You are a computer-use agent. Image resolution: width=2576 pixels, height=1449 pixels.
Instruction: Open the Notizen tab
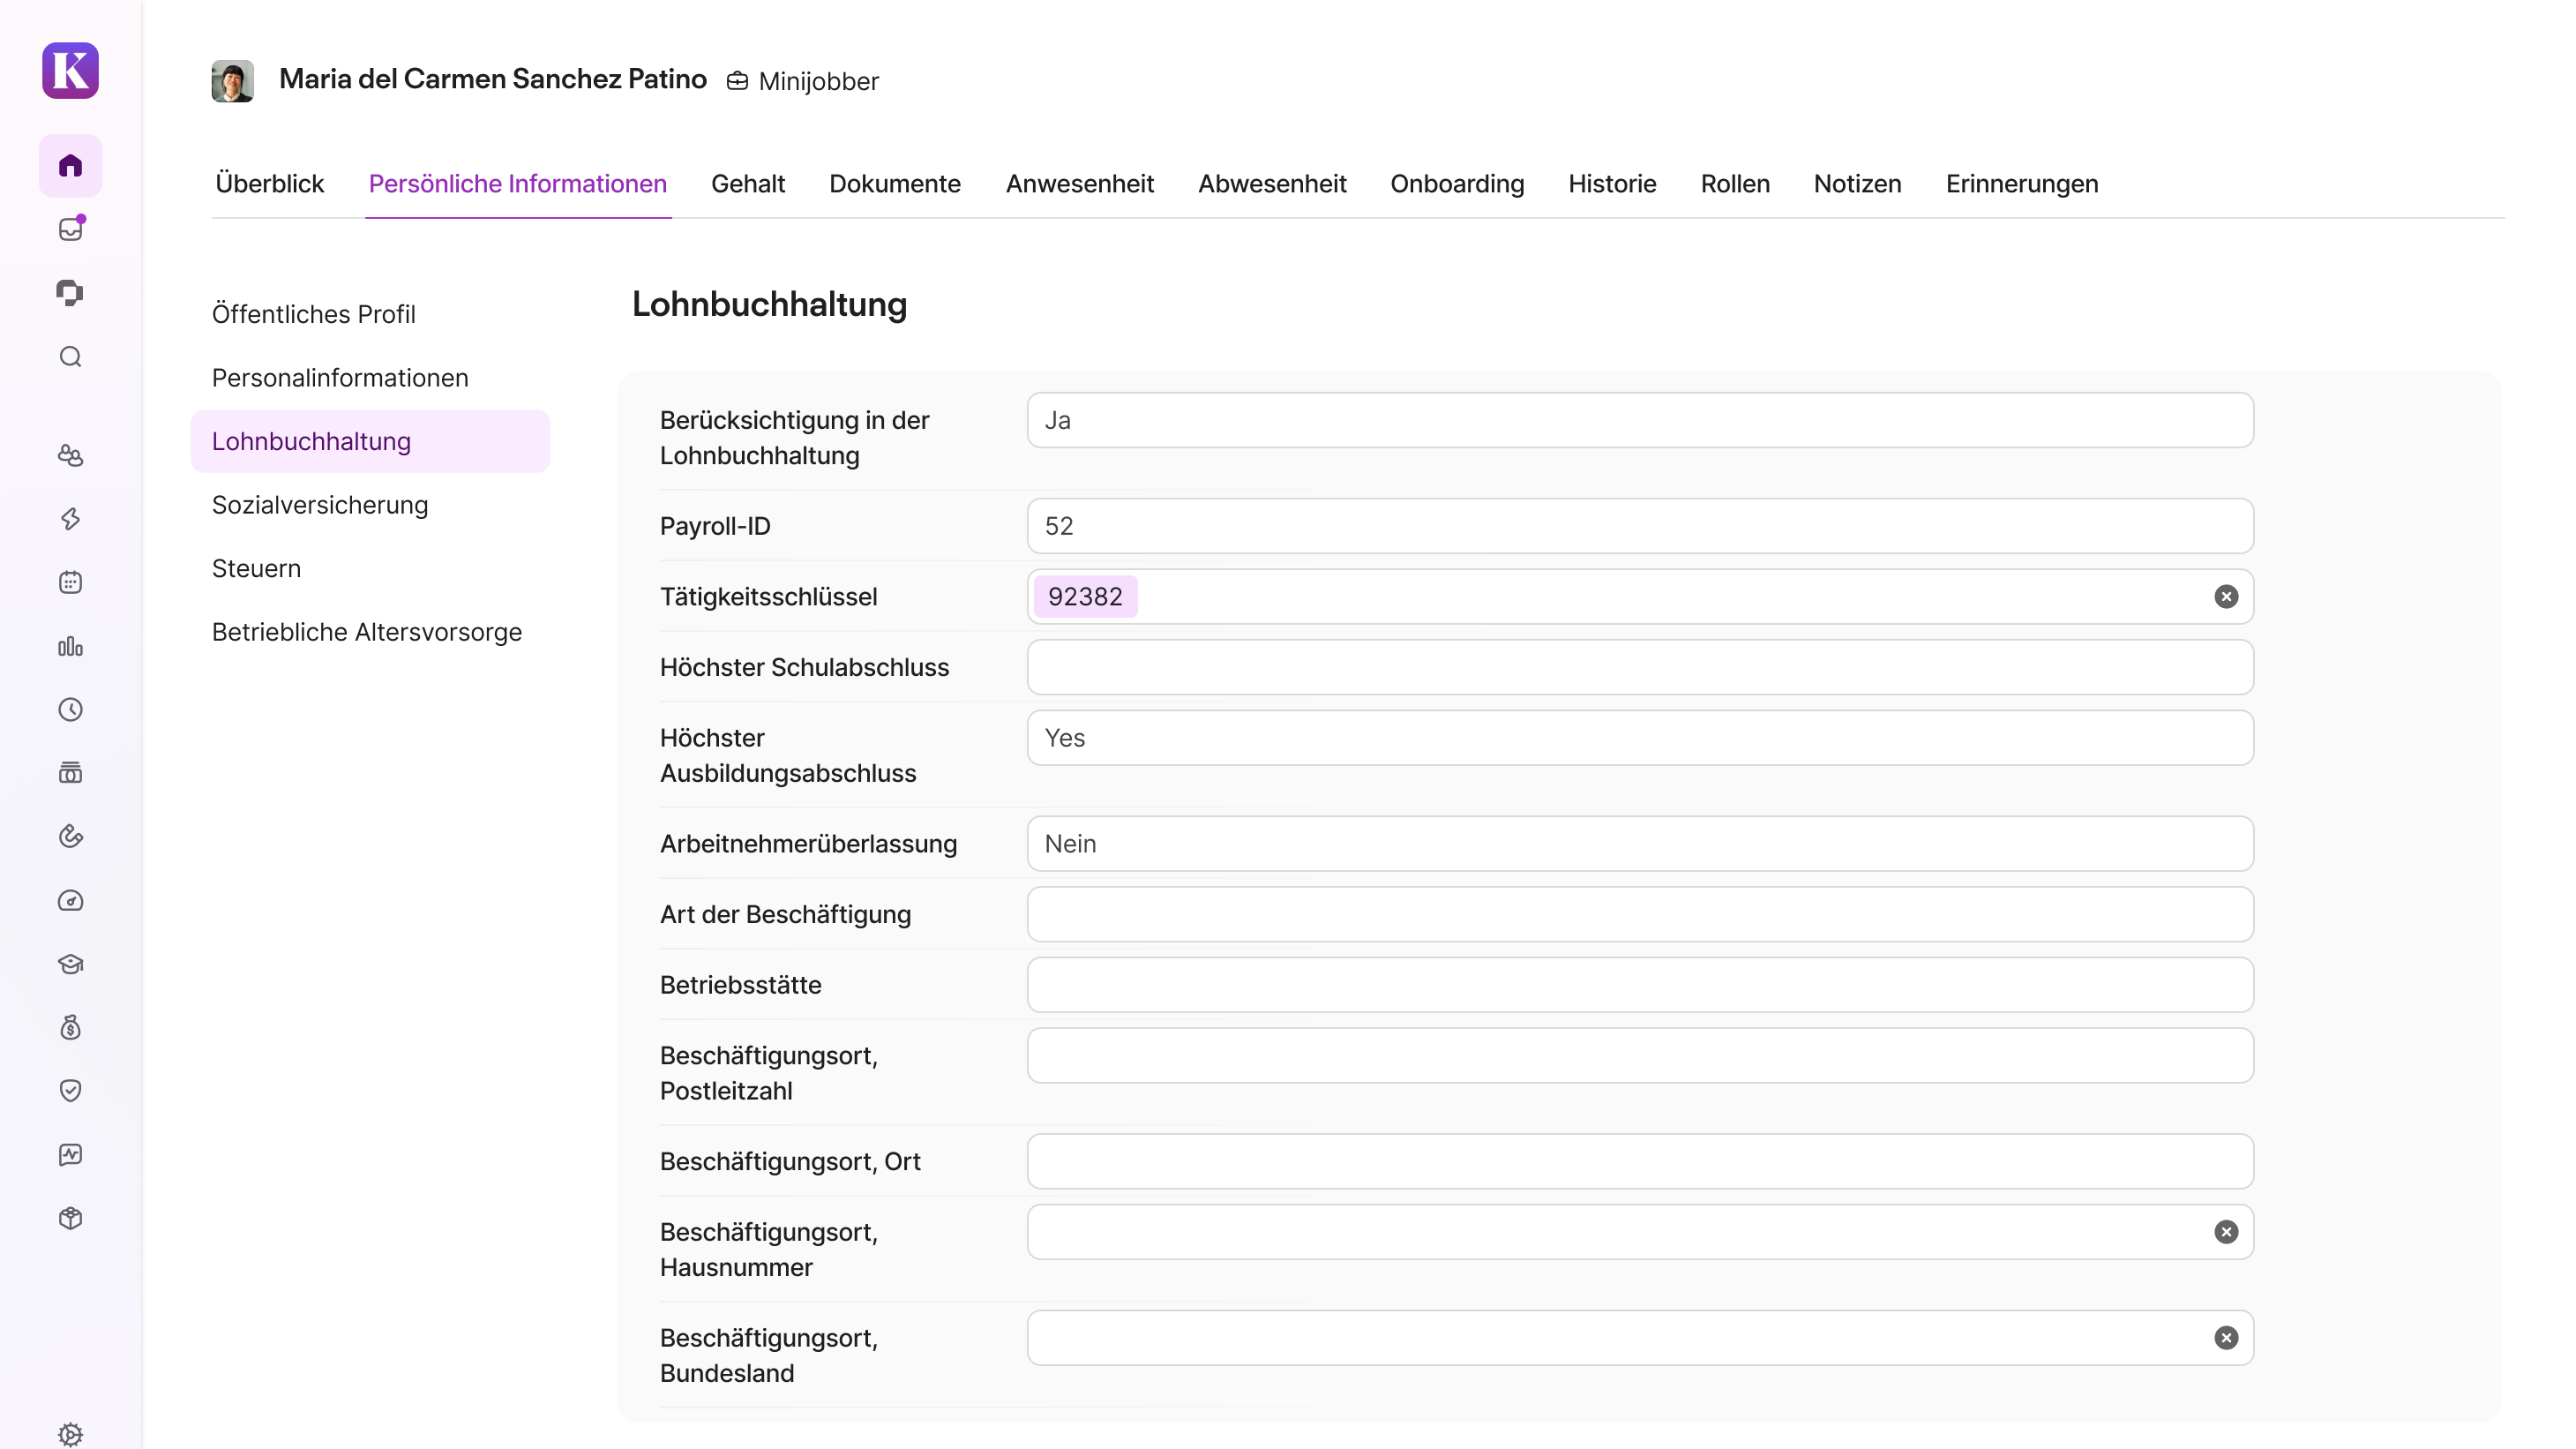[1857, 184]
